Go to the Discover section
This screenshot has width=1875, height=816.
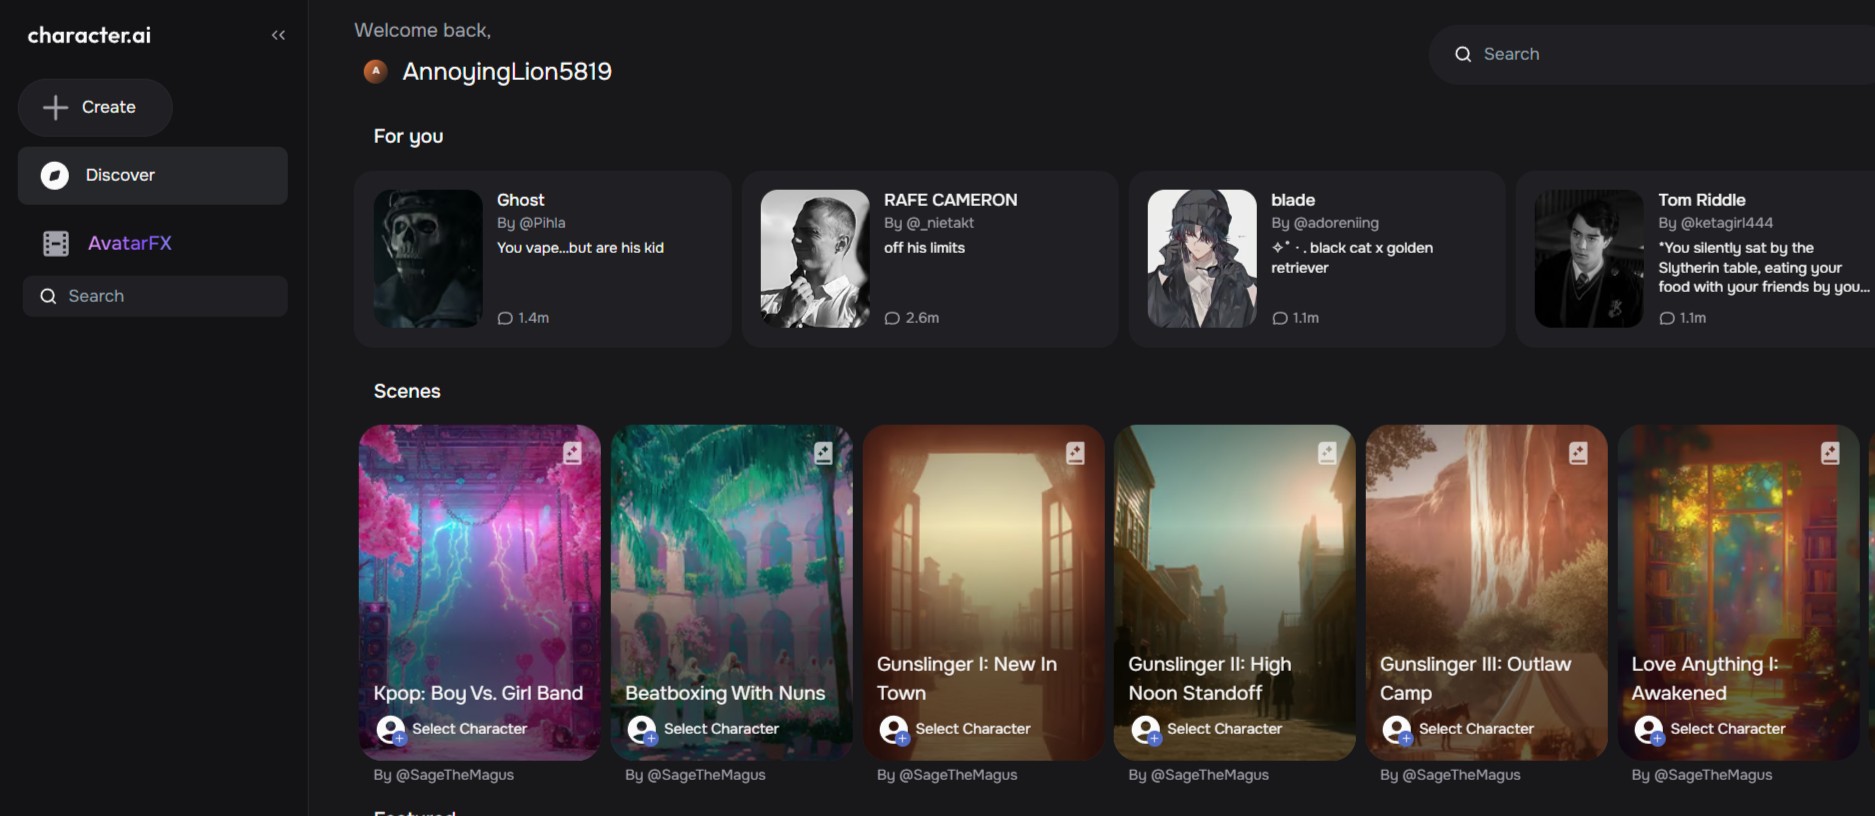tap(152, 176)
